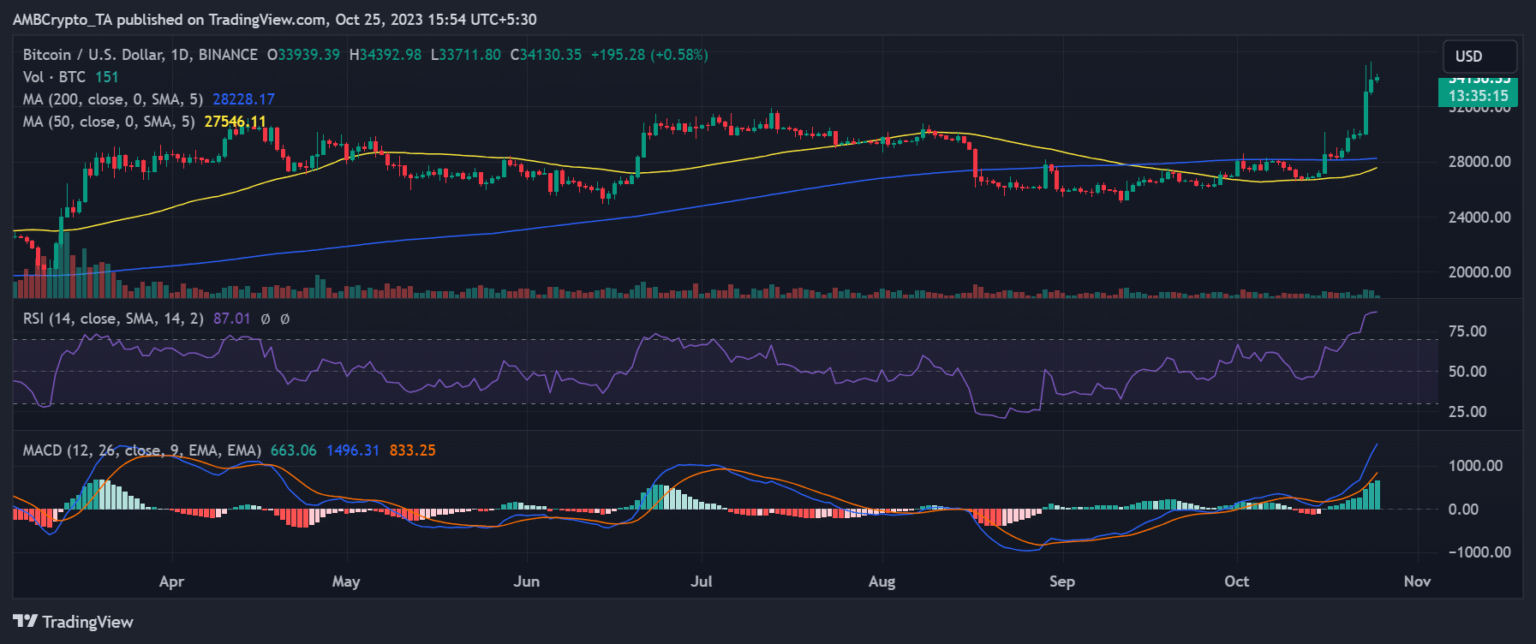This screenshot has width=1536, height=644.
Task: Click the first ø symbol beside RSI value
Action: (x=265, y=319)
